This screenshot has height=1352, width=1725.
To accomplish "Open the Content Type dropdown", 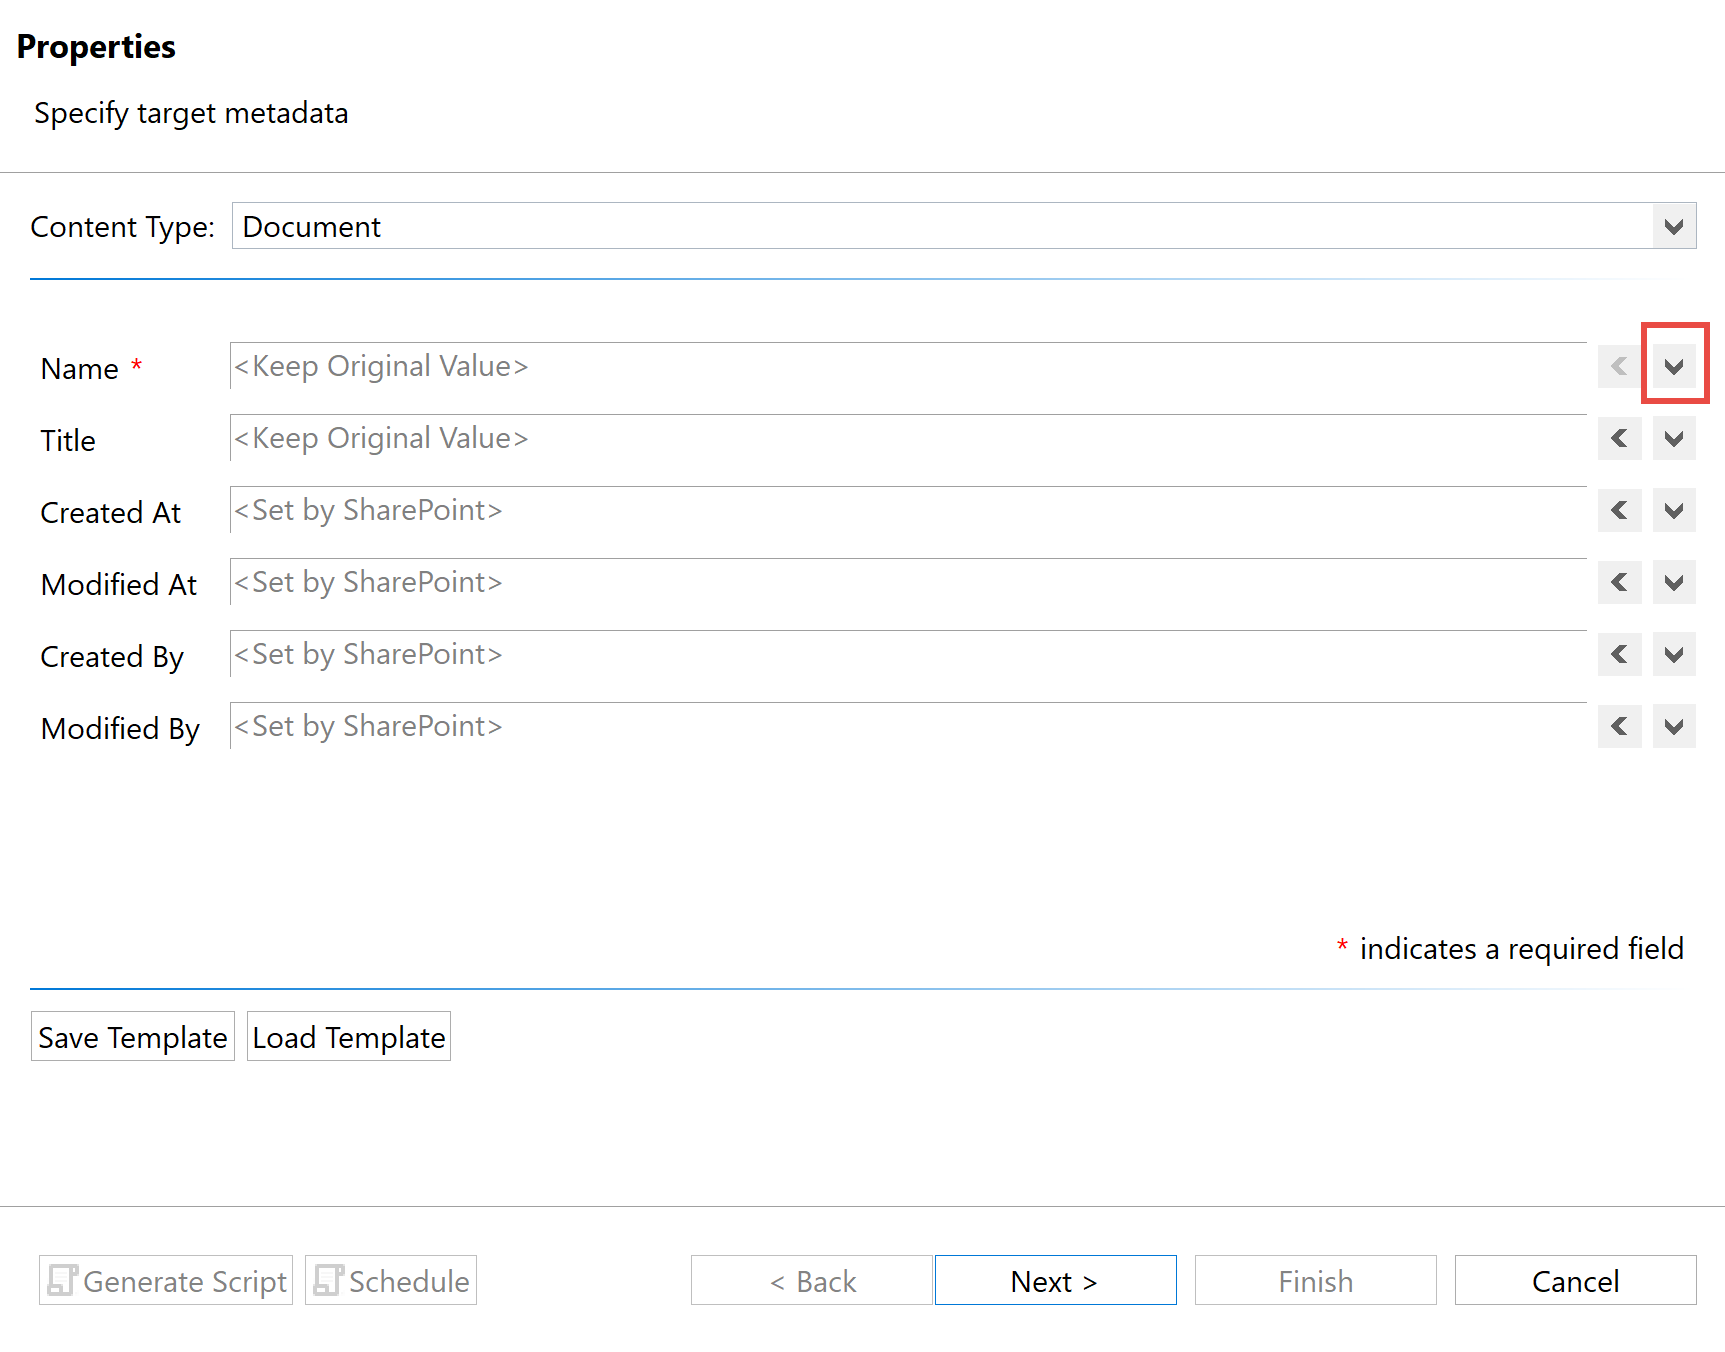I will (x=1674, y=227).
